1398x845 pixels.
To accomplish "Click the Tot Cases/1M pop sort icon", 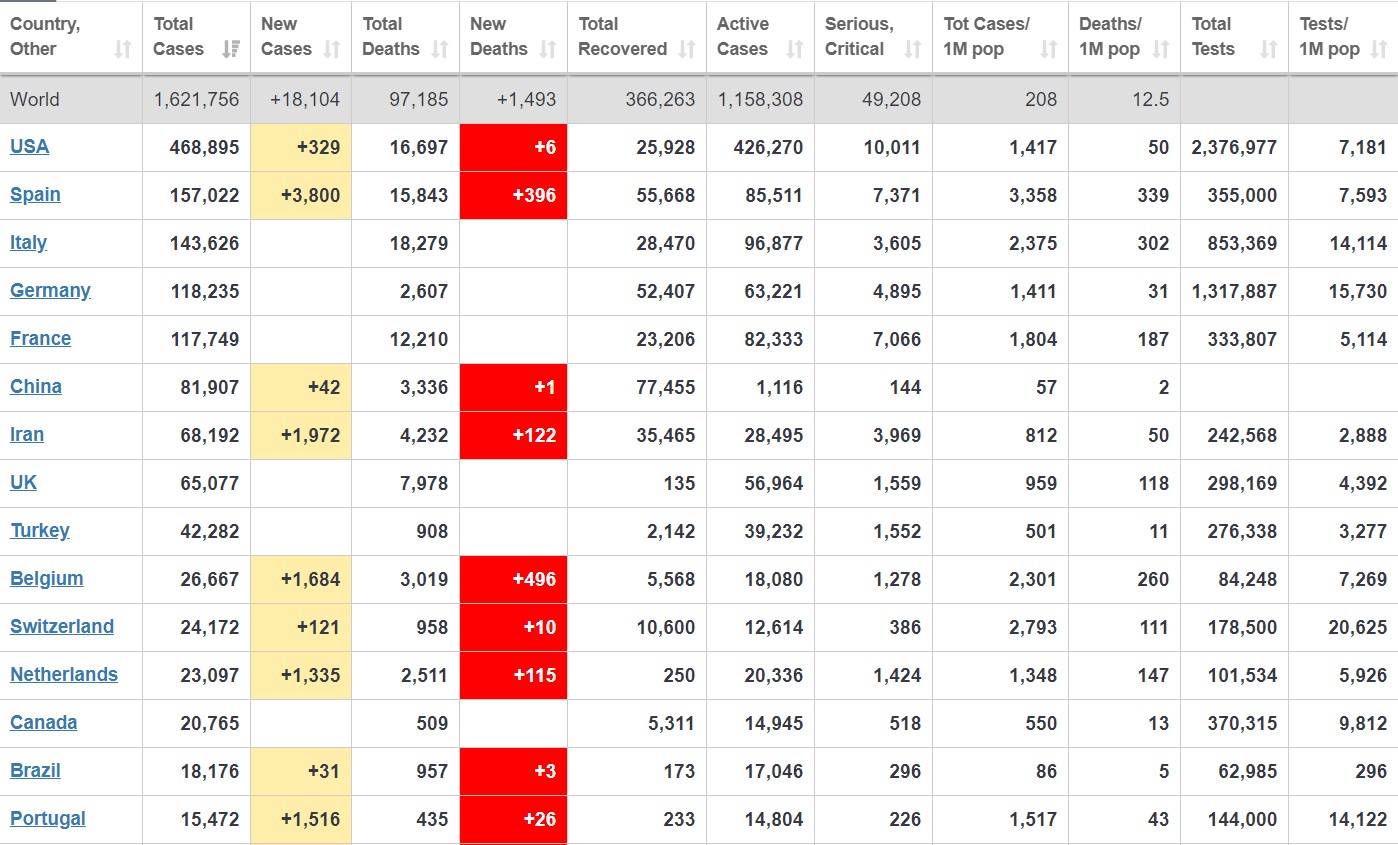I will click(1048, 49).
